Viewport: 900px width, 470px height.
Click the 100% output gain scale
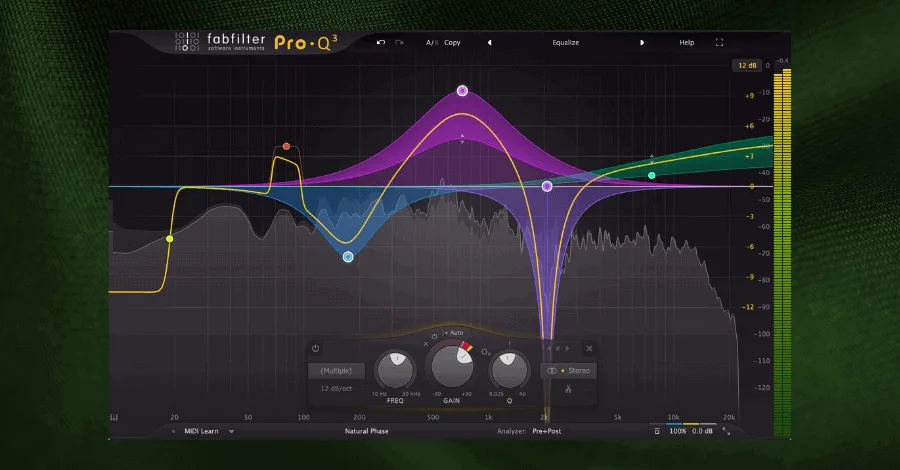678,431
